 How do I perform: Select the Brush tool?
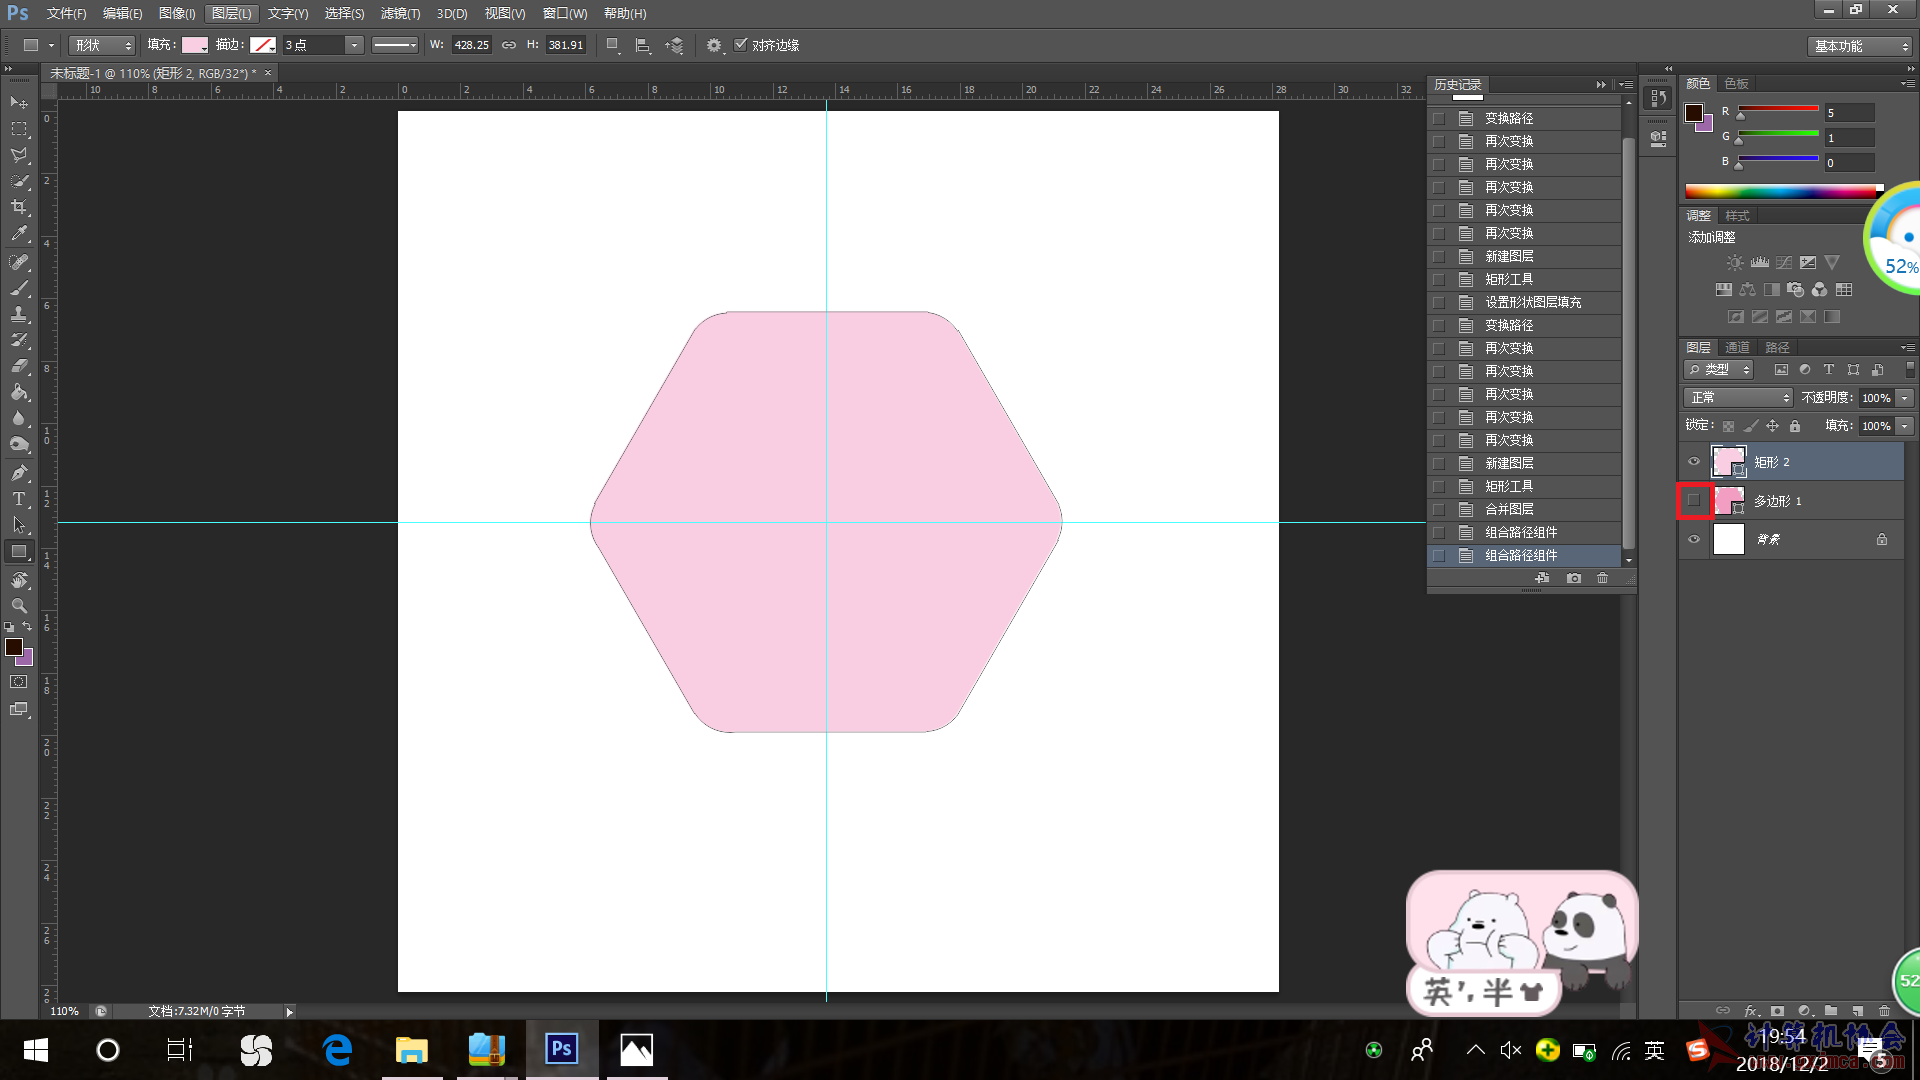(x=19, y=288)
